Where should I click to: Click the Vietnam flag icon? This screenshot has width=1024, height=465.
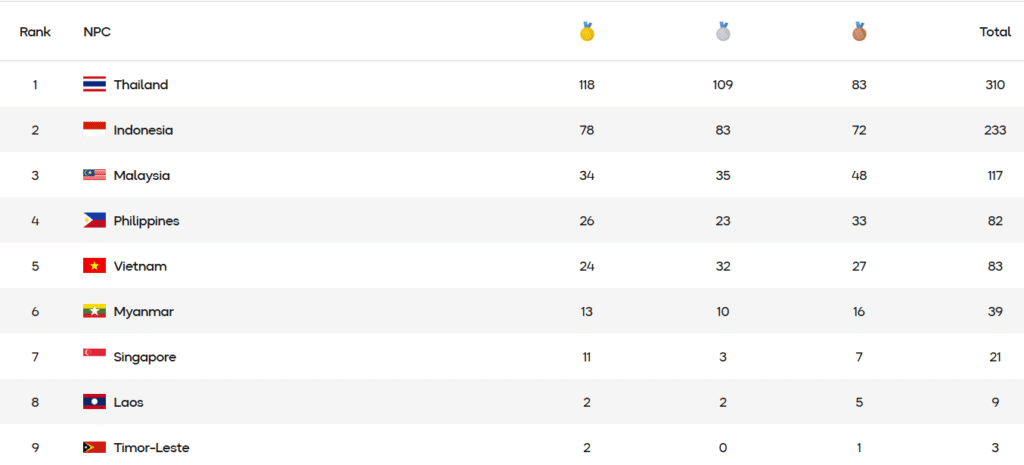94,266
